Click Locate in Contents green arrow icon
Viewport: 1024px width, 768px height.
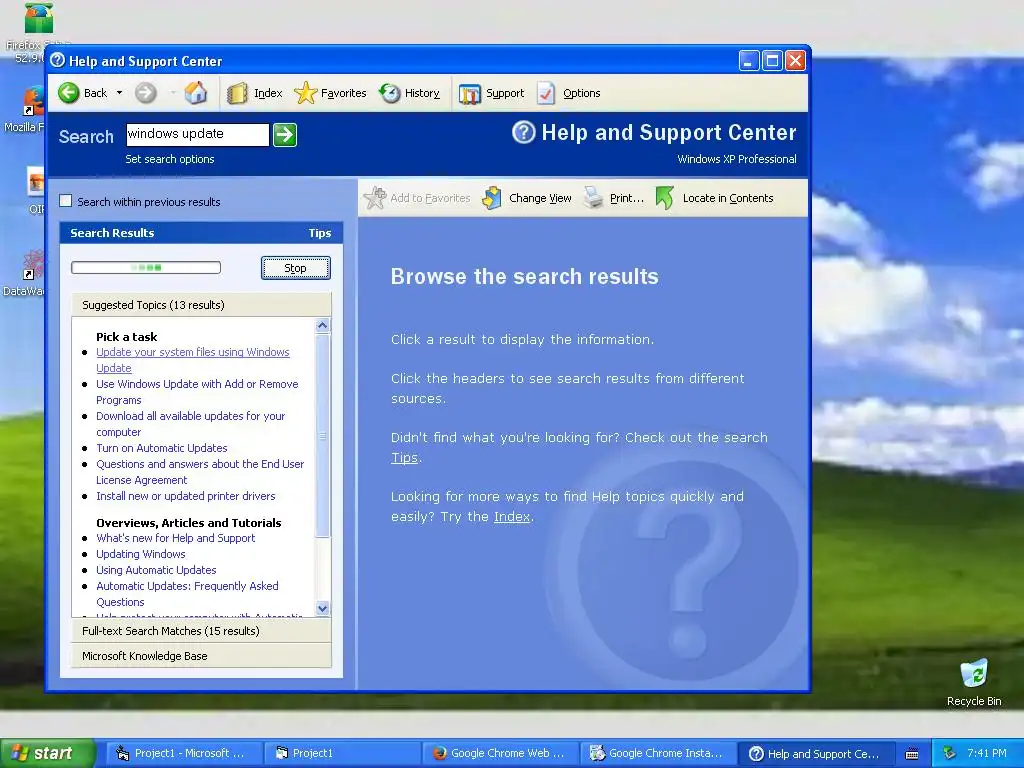664,198
